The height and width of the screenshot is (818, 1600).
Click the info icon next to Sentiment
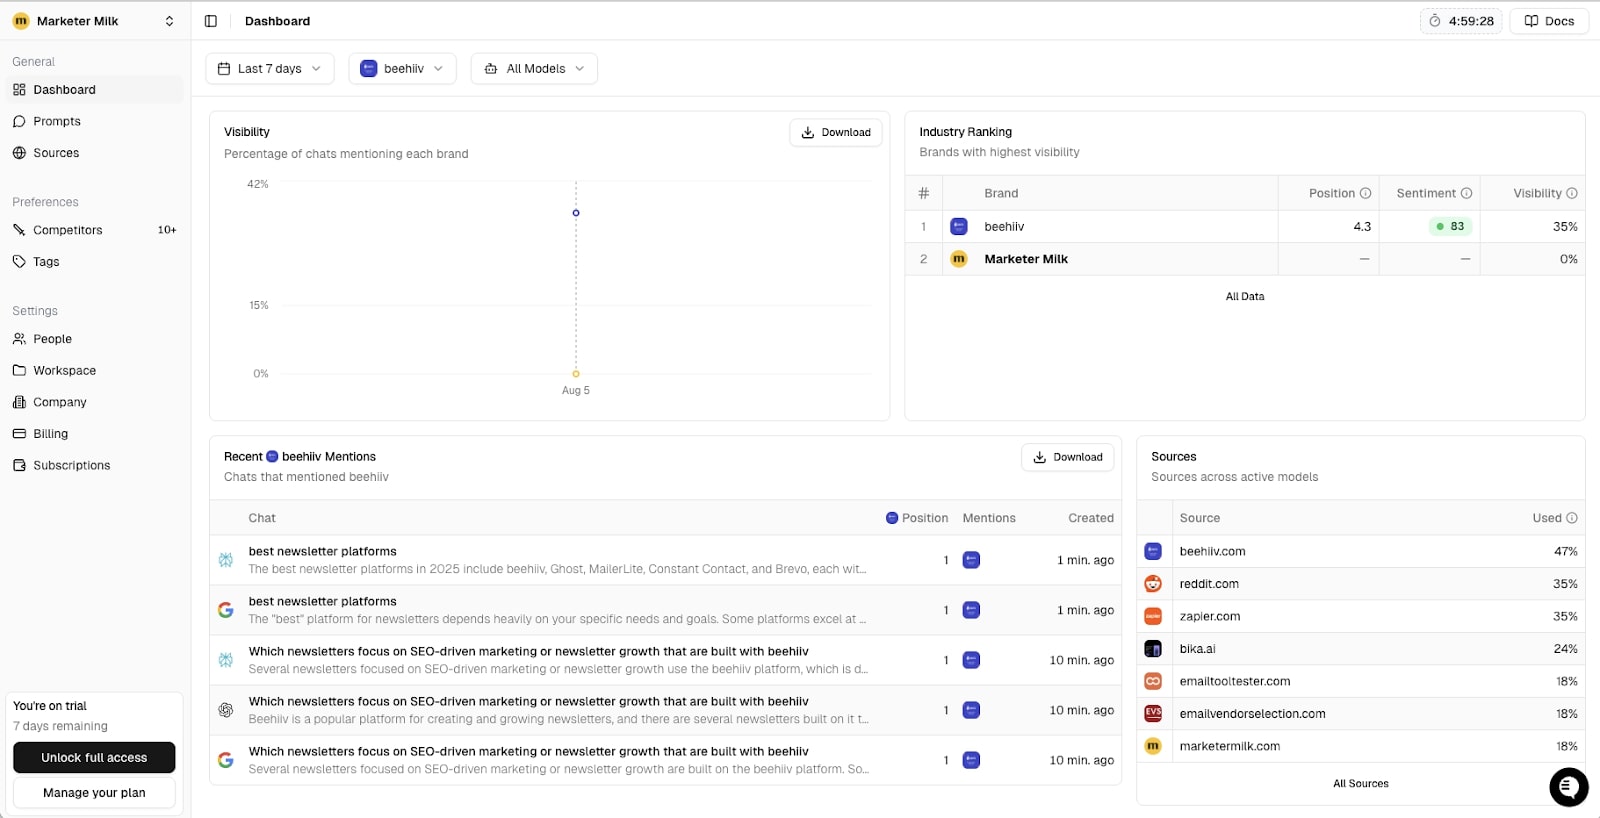(x=1466, y=193)
